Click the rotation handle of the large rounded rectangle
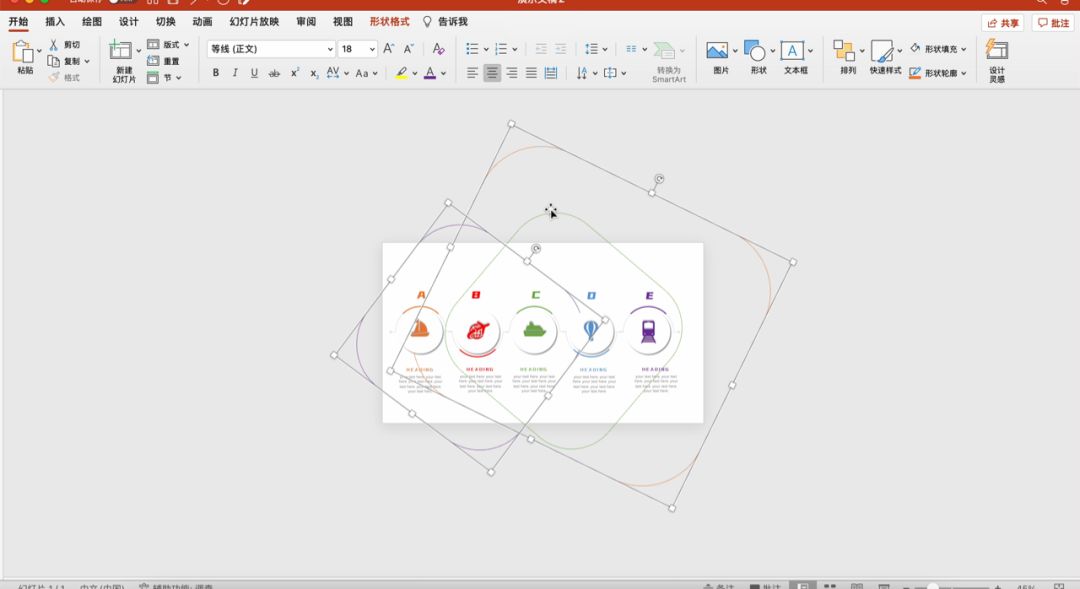Viewport: 1080px width, 589px height. (659, 179)
